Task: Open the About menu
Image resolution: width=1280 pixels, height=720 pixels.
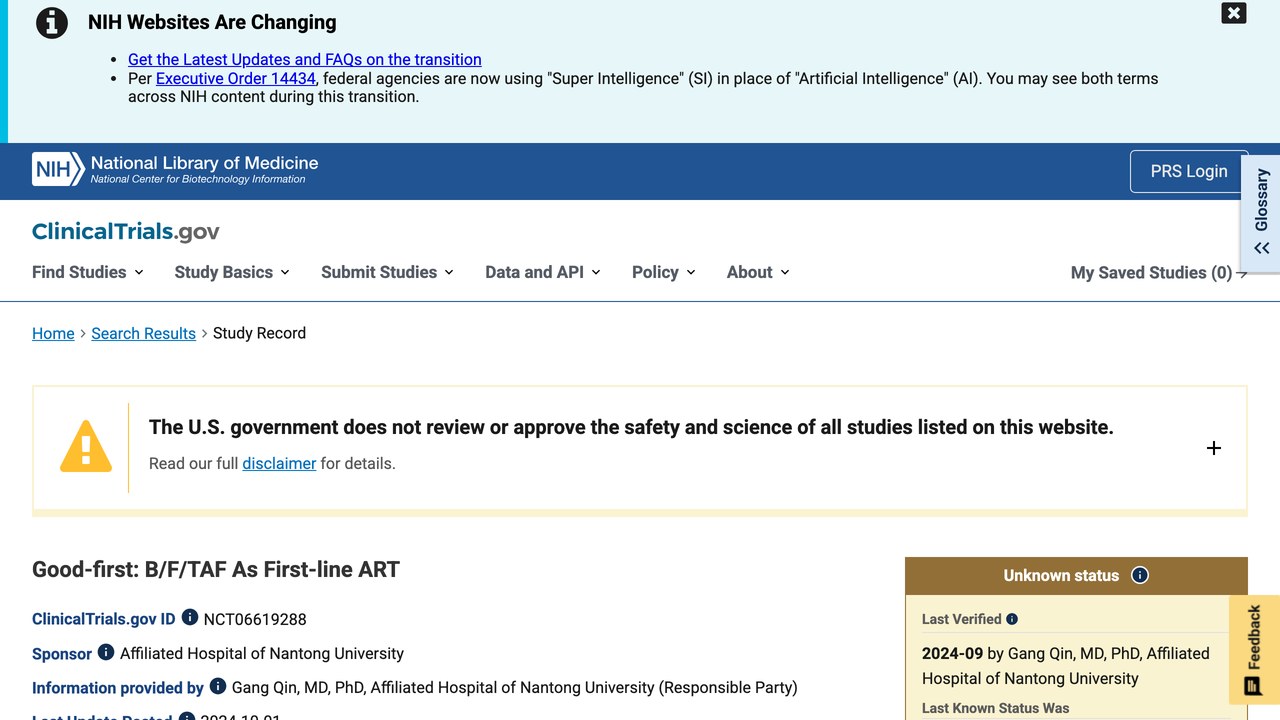Action: [758, 272]
